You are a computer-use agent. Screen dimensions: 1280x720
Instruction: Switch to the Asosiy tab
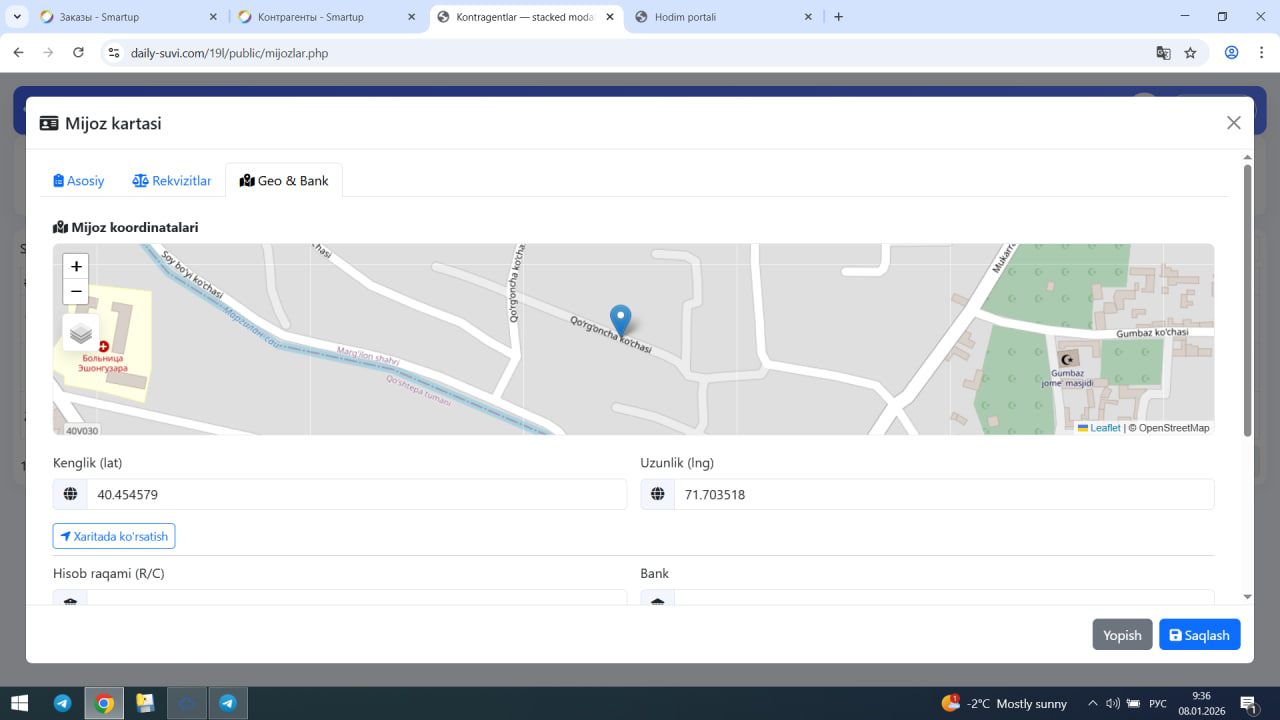coord(79,181)
